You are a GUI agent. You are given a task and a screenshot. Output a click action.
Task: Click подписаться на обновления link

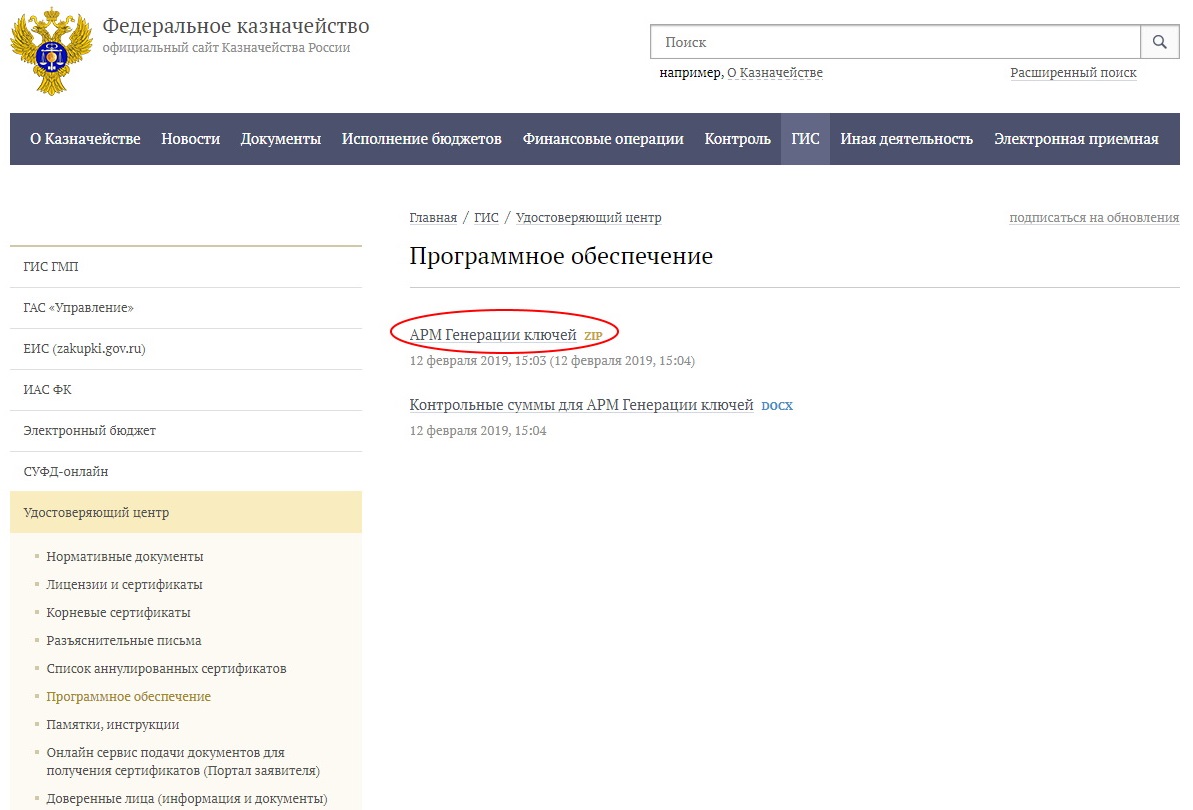point(1094,218)
